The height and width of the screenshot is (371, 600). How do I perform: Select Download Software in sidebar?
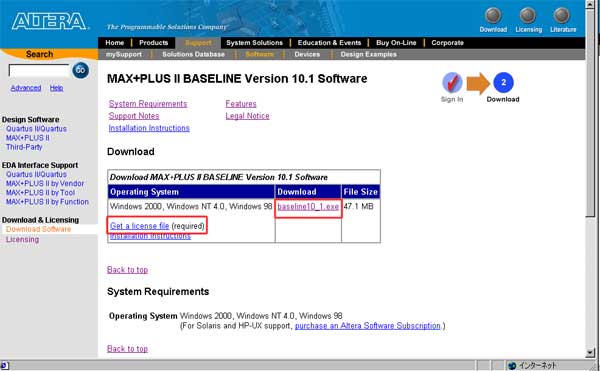tap(38, 229)
